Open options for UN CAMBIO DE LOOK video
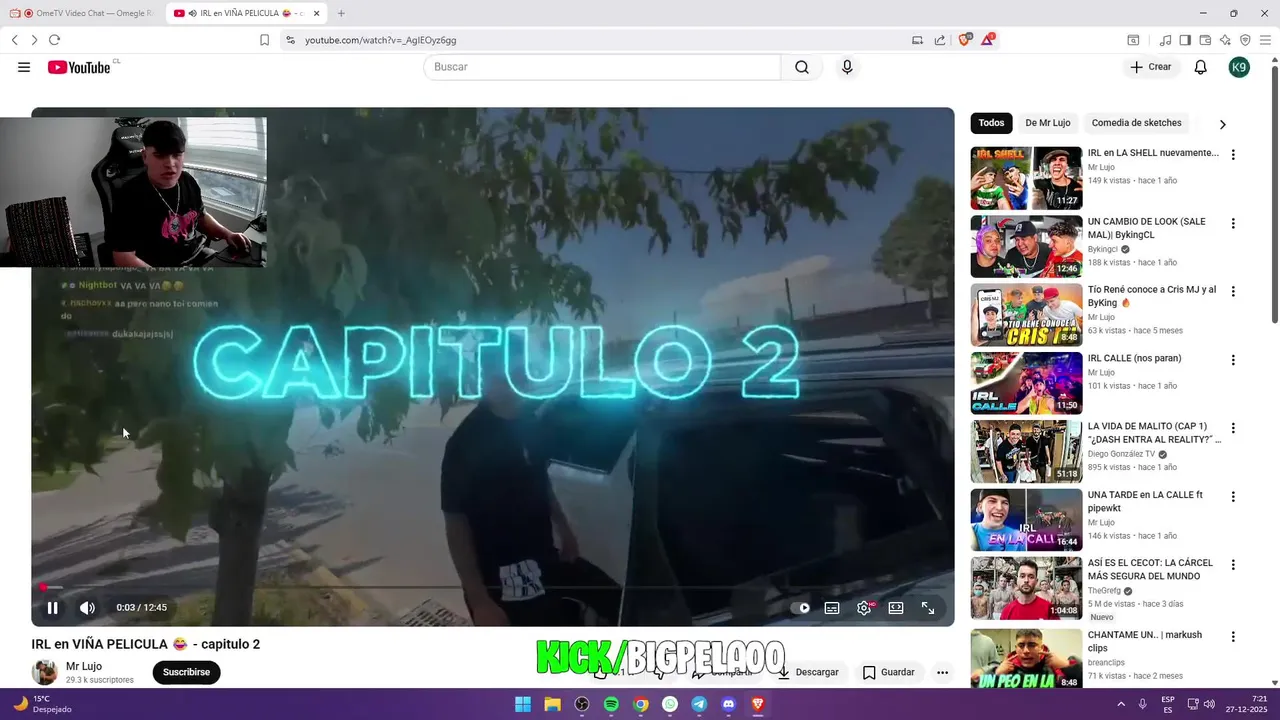 1233,223
